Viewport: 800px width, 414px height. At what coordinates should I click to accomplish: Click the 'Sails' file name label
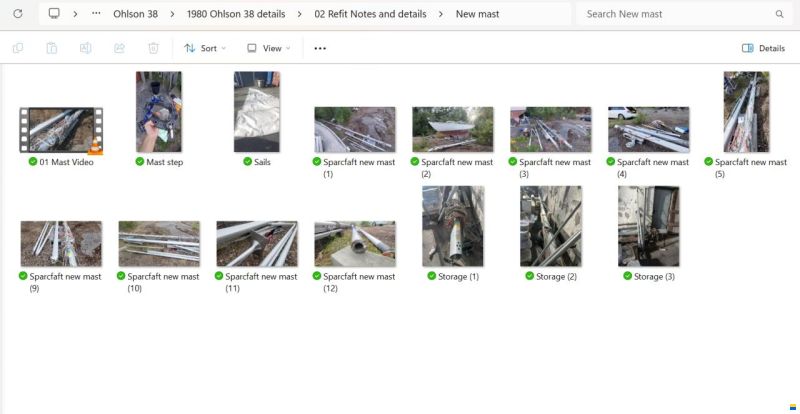[262, 162]
